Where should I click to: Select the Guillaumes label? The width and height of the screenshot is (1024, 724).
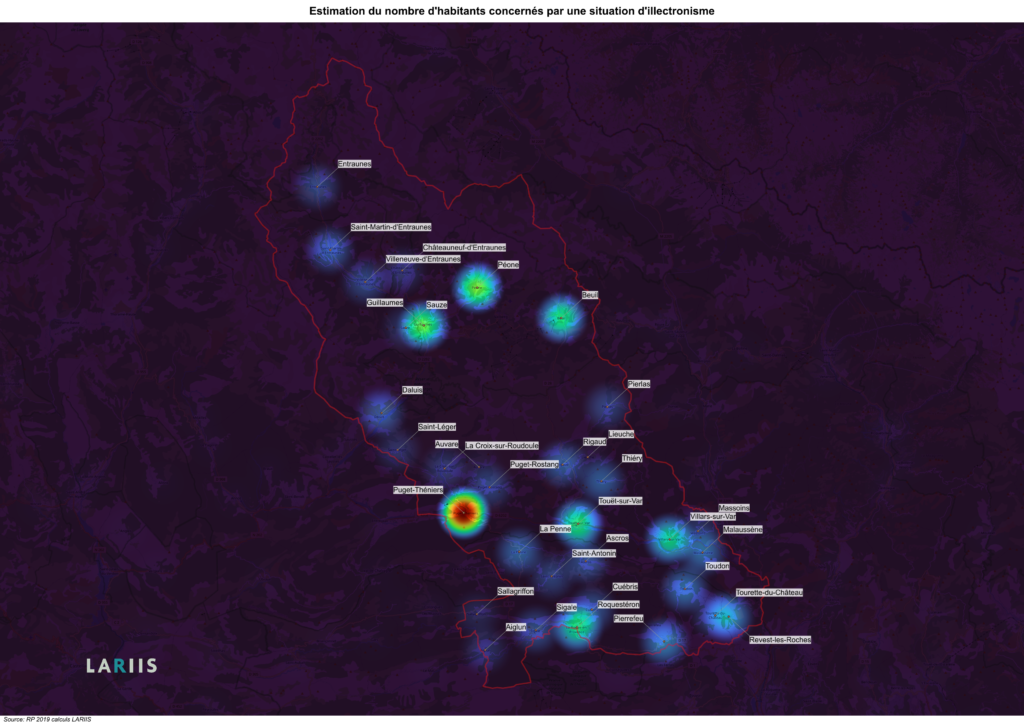coord(385,302)
